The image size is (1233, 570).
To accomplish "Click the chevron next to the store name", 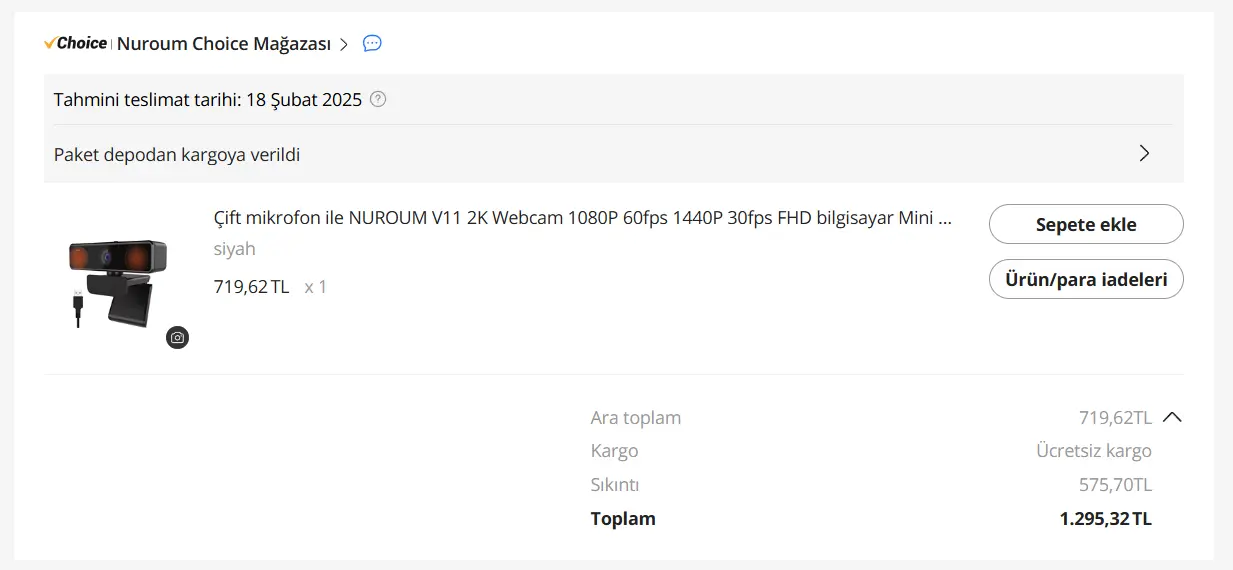I will tap(344, 44).
